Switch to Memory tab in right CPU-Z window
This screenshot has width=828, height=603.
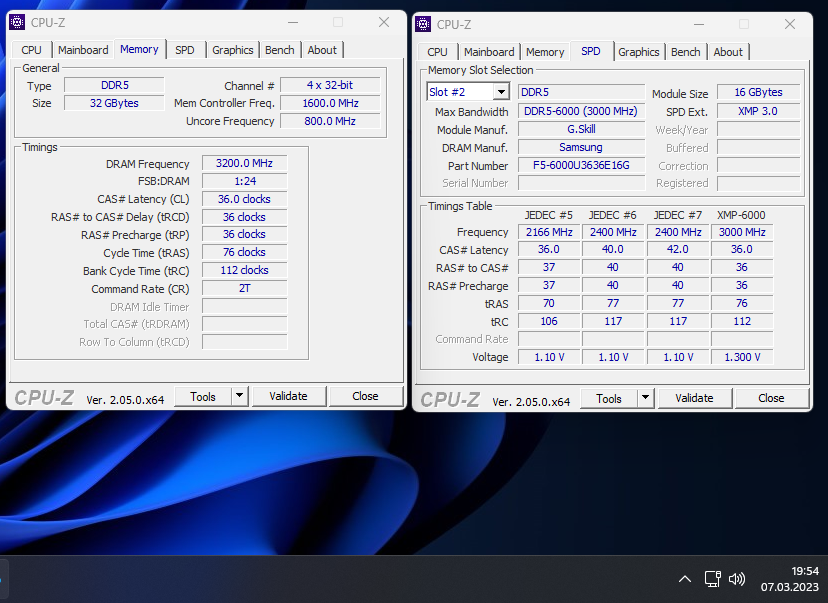[545, 52]
